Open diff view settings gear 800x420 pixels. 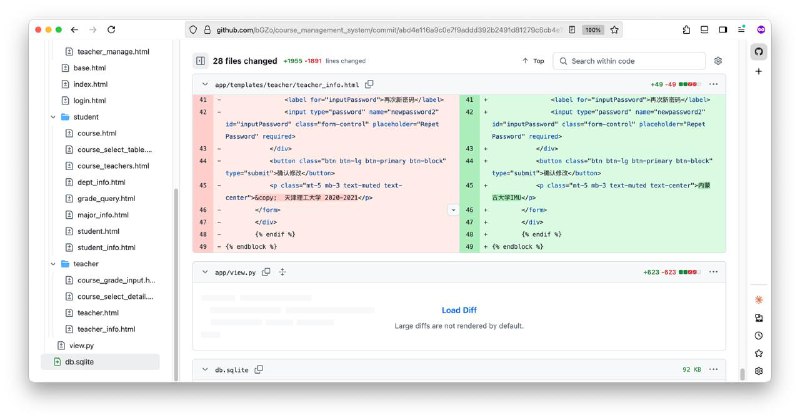[717, 61]
